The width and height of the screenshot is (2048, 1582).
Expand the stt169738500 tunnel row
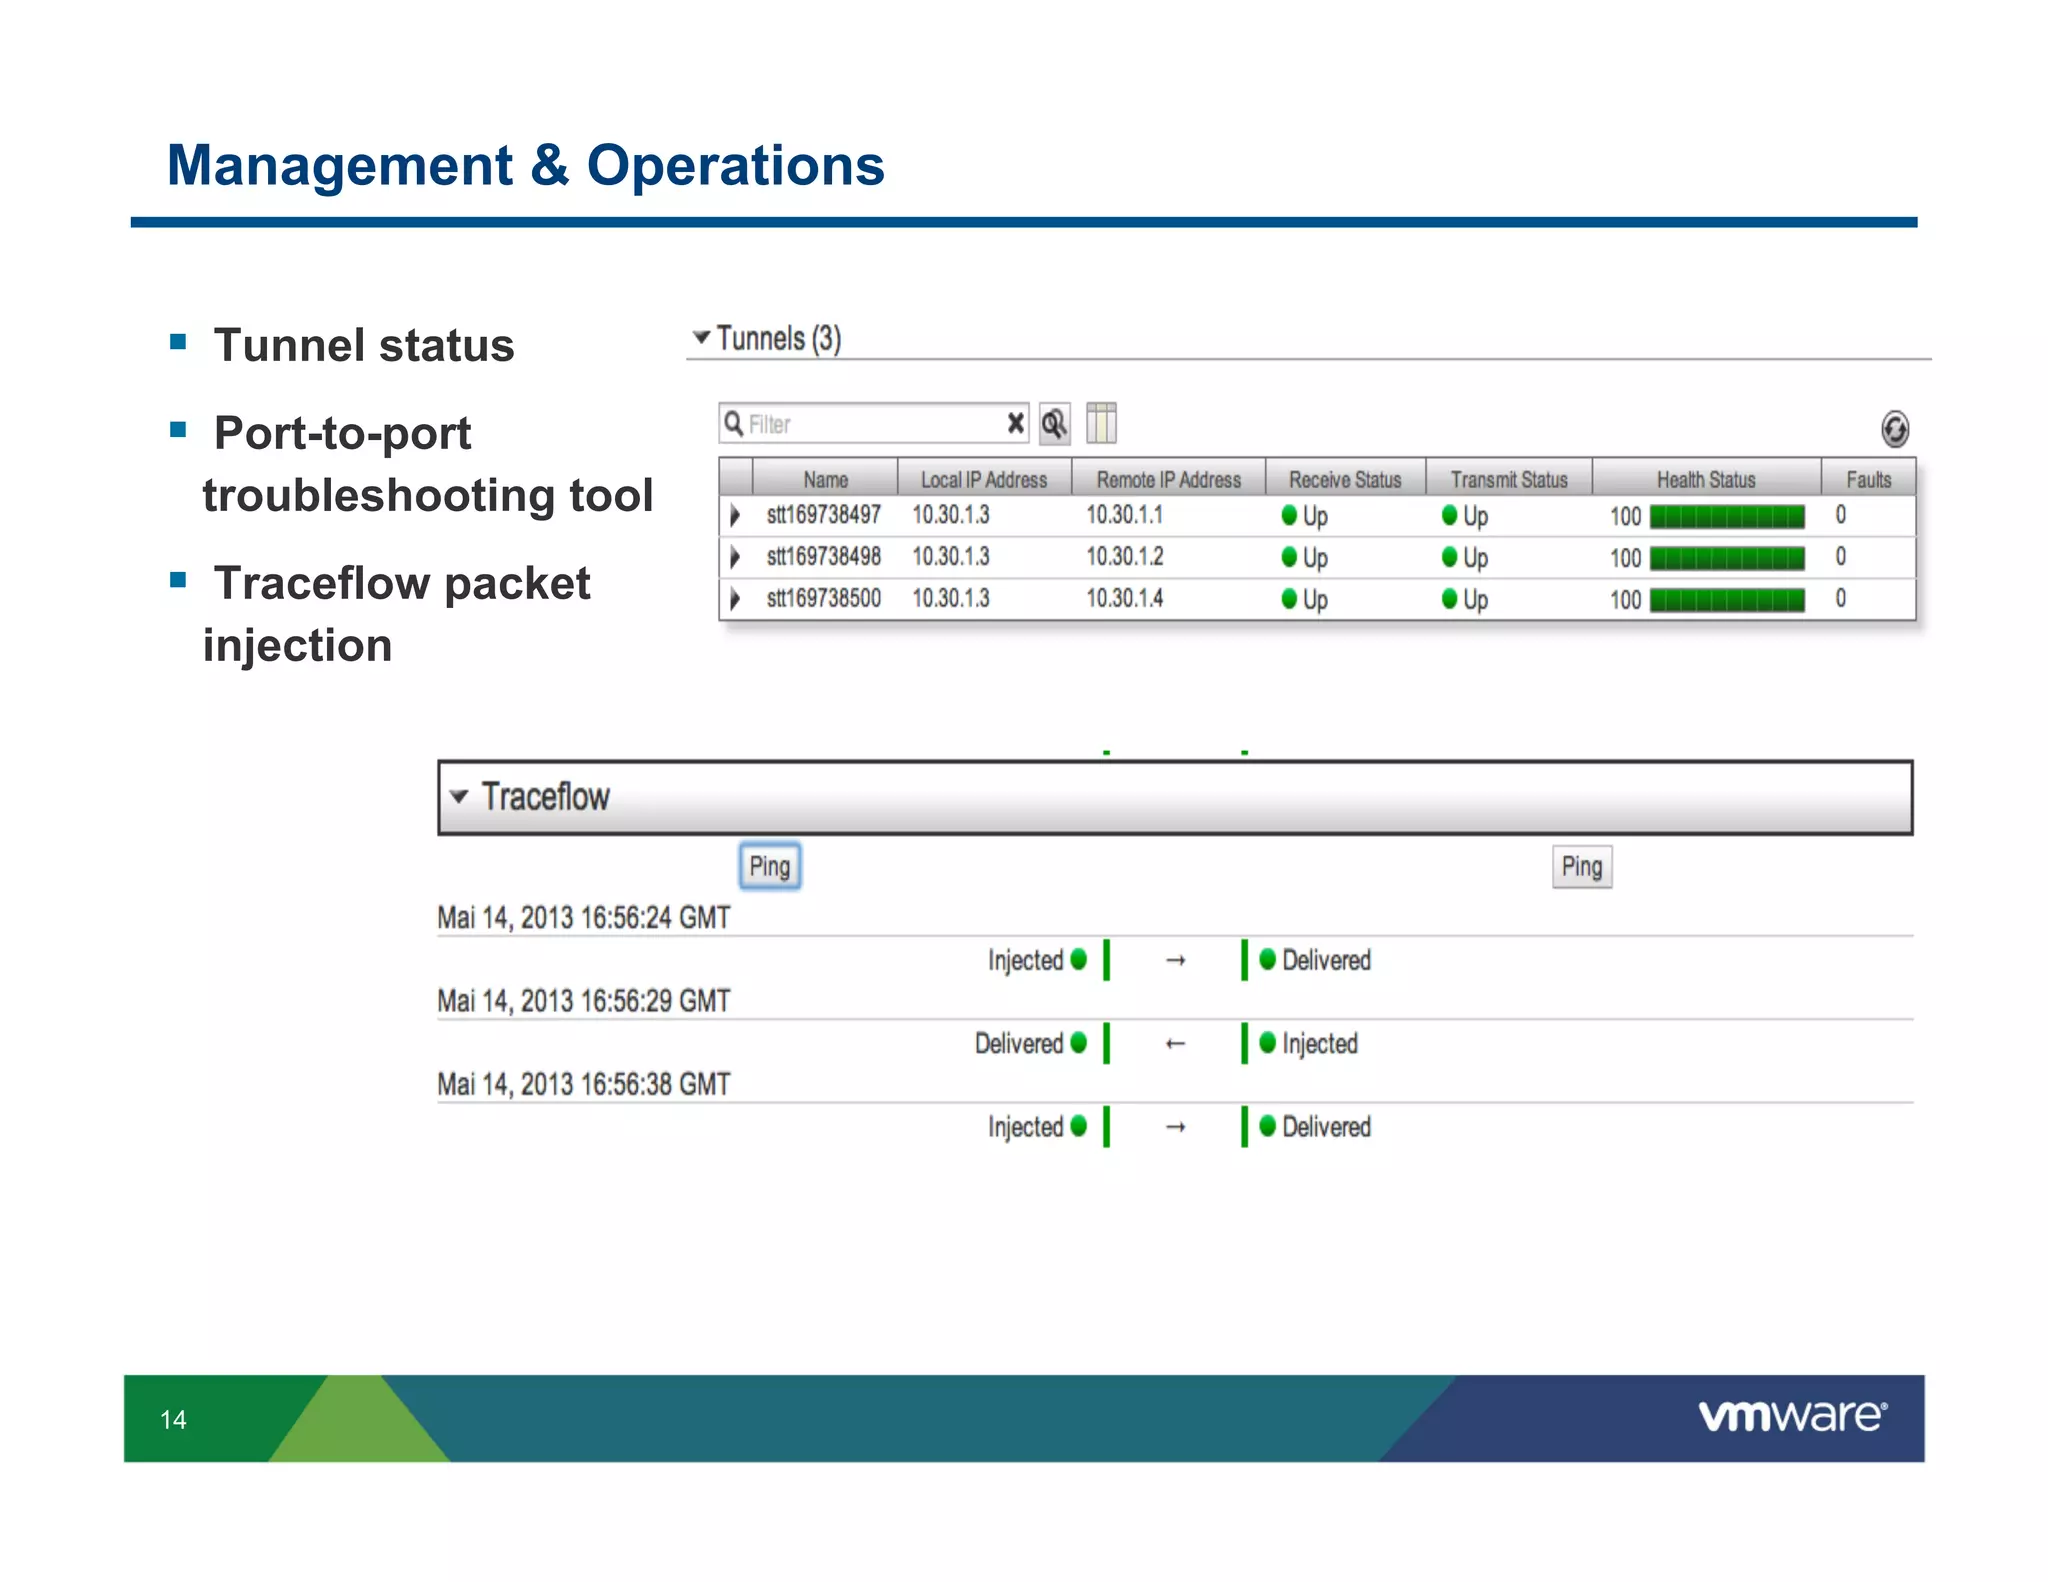735,599
